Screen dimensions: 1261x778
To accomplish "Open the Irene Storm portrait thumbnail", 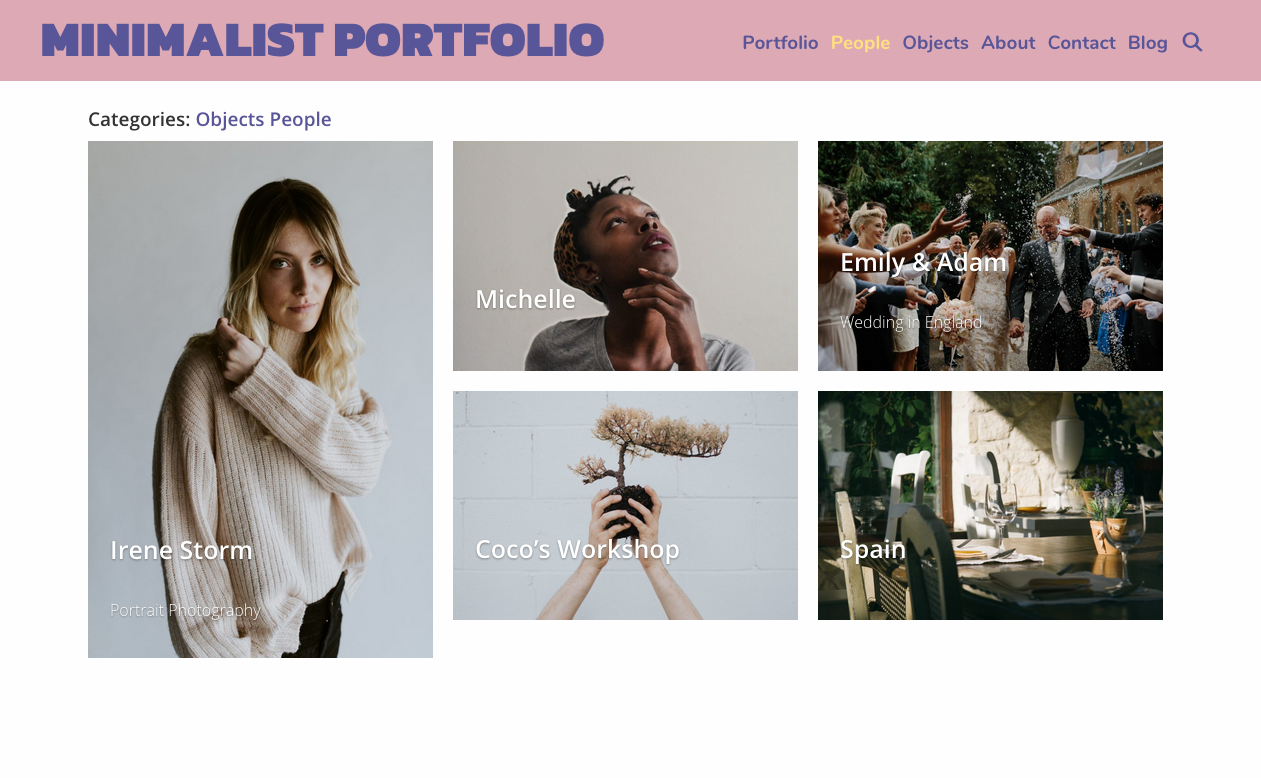I will click(x=260, y=399).
